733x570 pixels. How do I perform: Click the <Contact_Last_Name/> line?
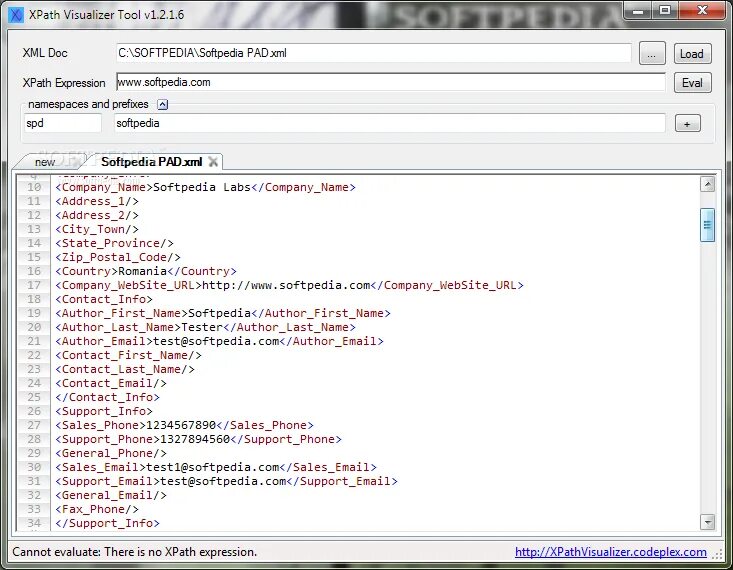(125, 370)
